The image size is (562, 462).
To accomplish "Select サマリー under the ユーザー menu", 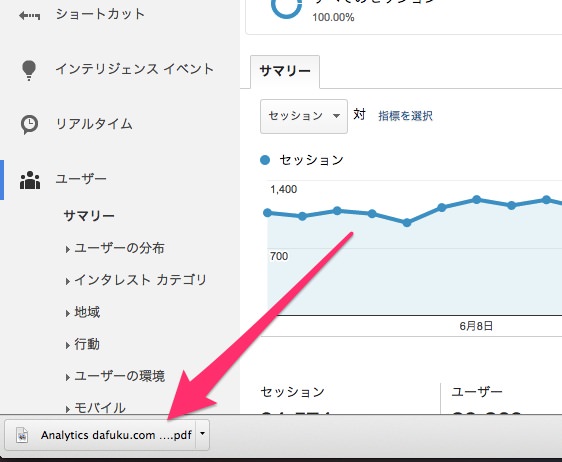I will [89, 216].
